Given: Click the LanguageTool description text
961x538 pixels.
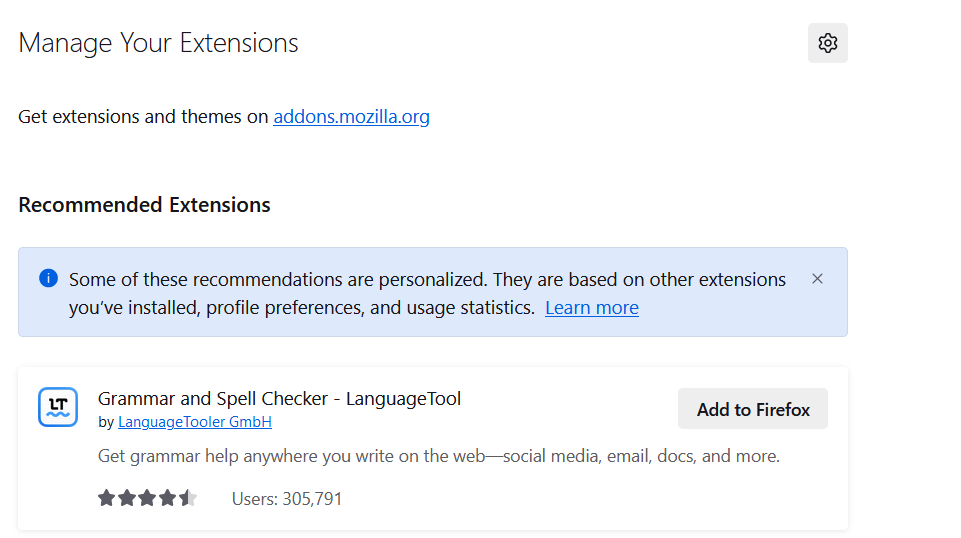Looking at the screenshot, I should [x=438, y=456].
